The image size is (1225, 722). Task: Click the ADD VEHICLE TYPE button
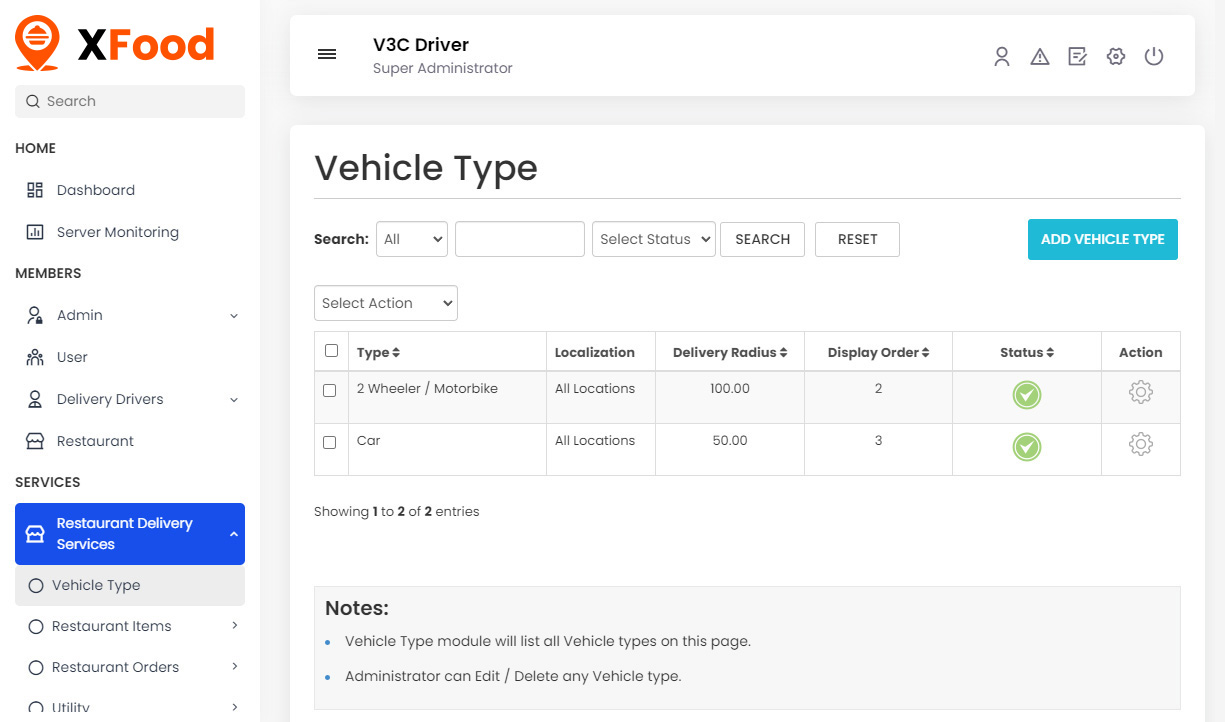coord(1102,239)
